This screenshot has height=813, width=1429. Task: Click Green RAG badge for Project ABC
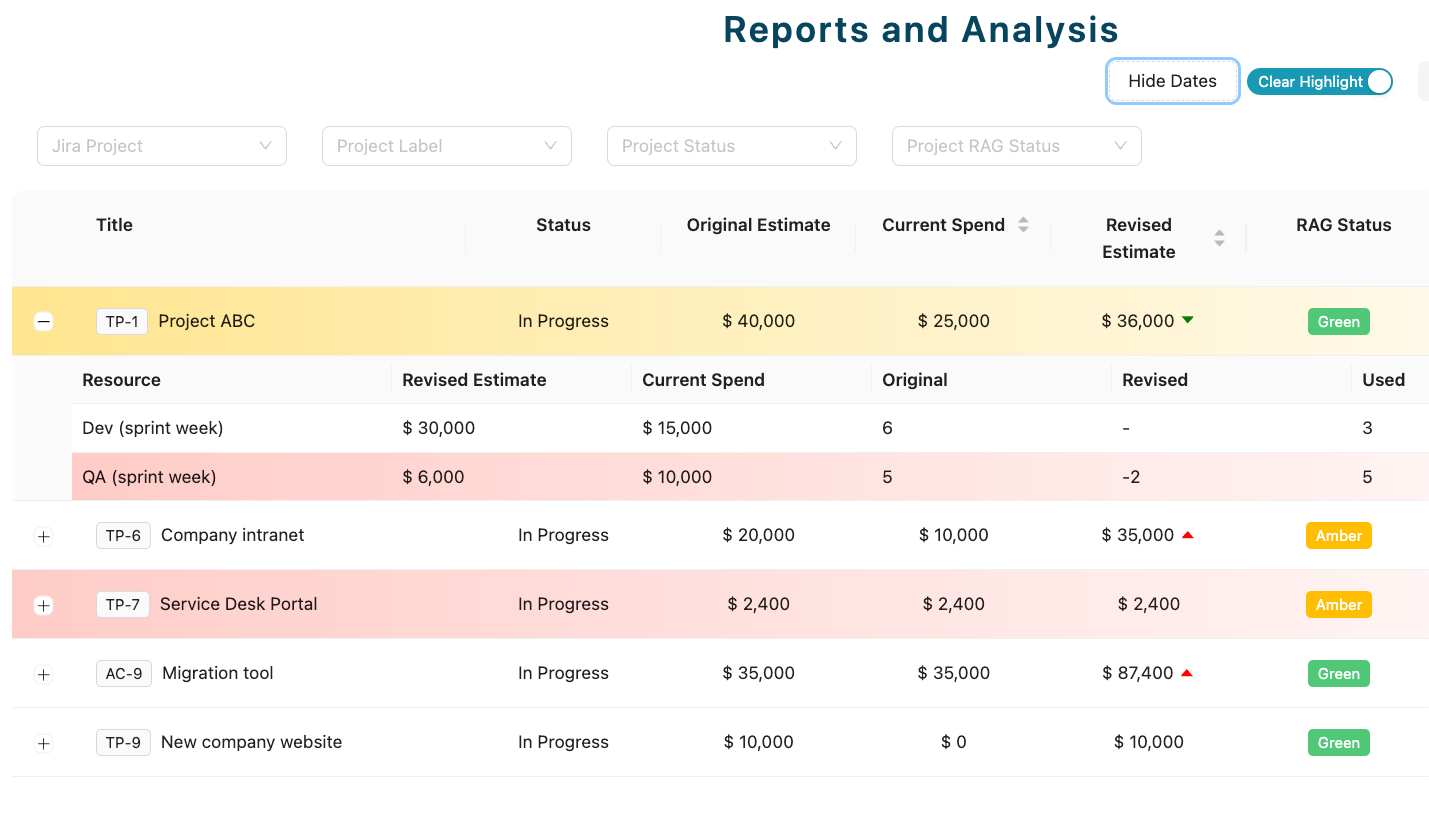pyautogui.click(x=1338, y=321)
